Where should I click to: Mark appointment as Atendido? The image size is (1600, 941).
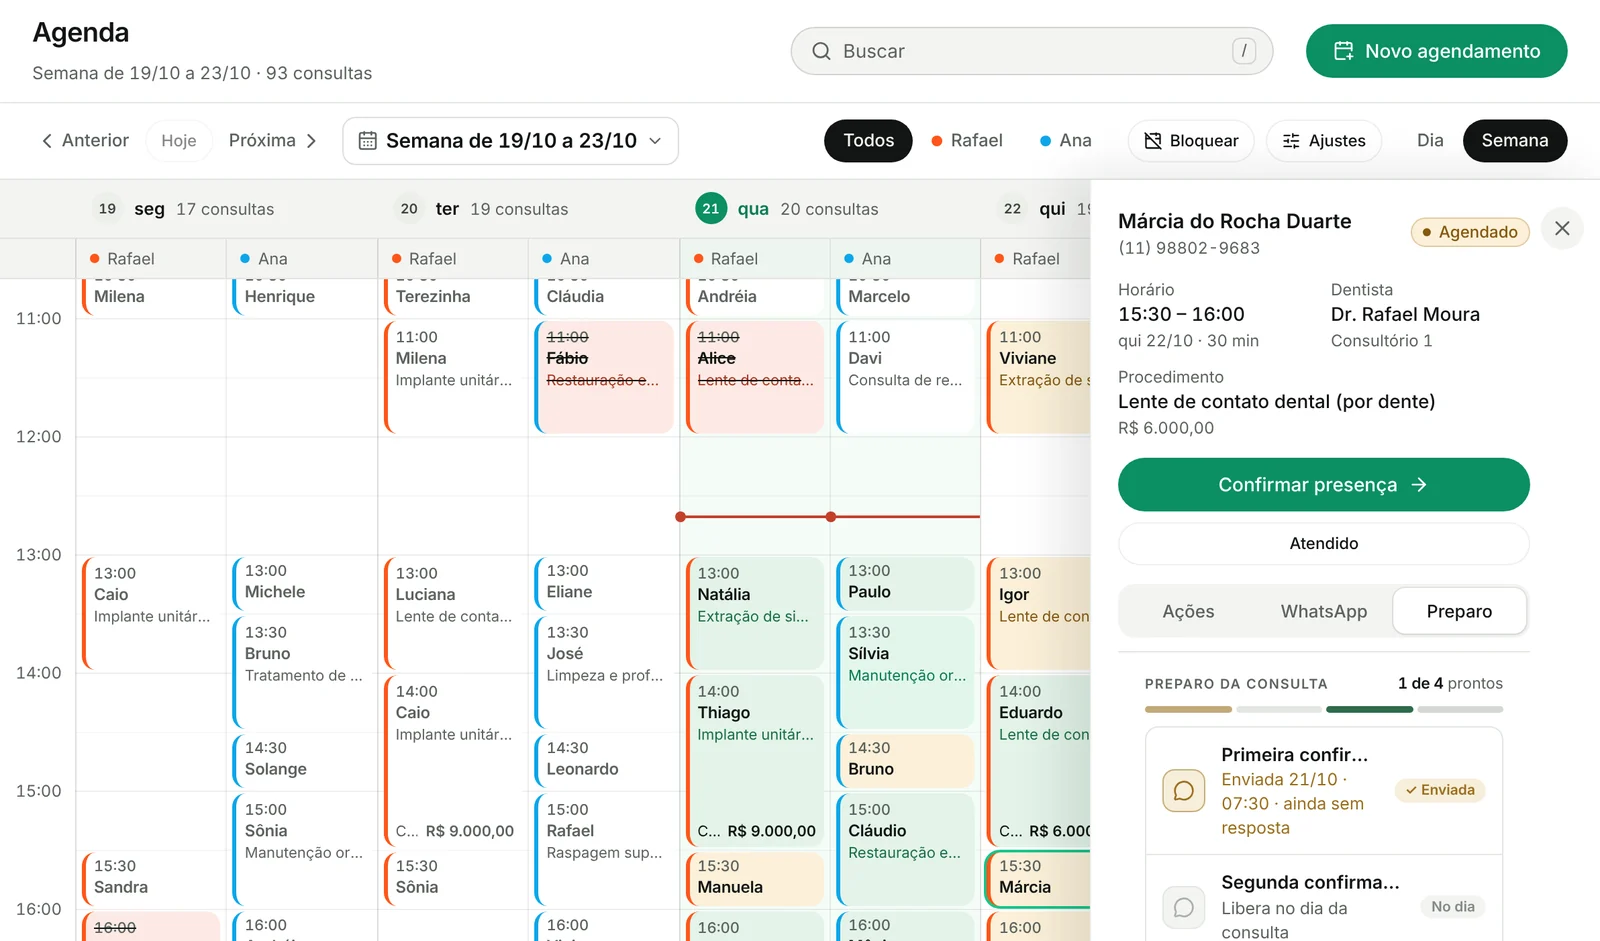click(x=1323, y=543)
